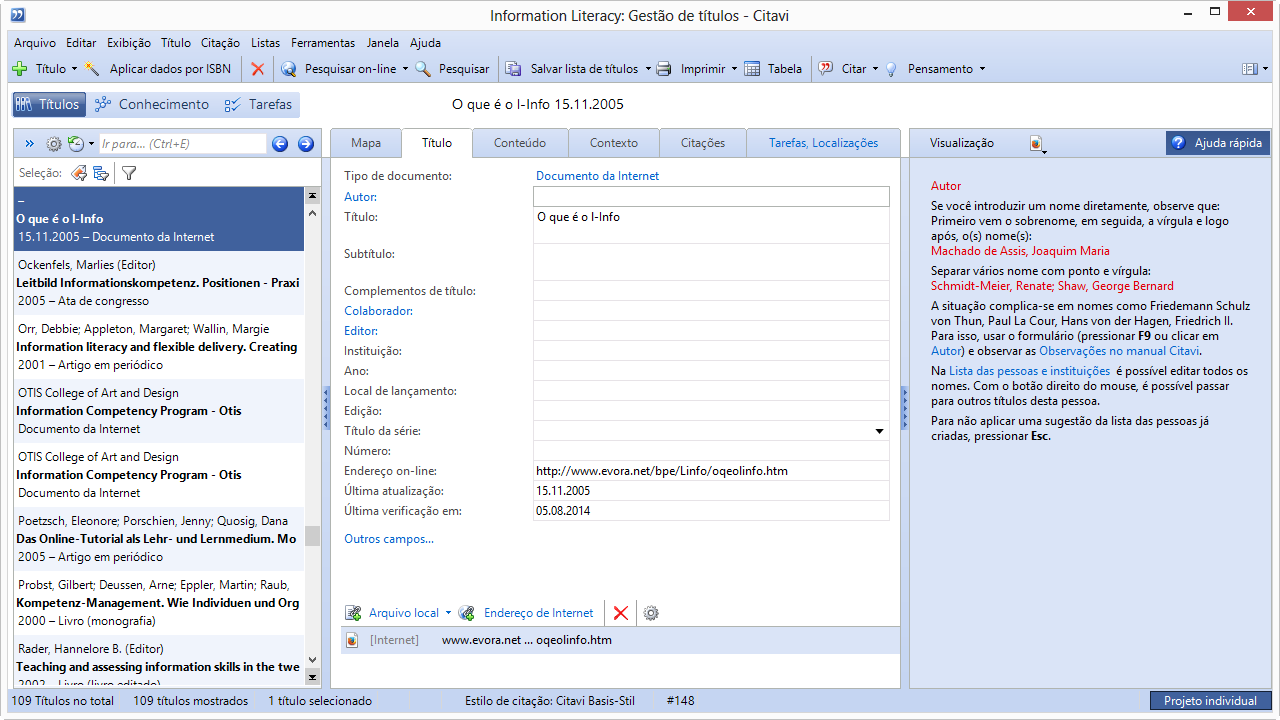The height and width of the screenshot is (720, 1280).
Task: Click the green plus Título icon
Action: pyautogui.click(x=20, y=69)
